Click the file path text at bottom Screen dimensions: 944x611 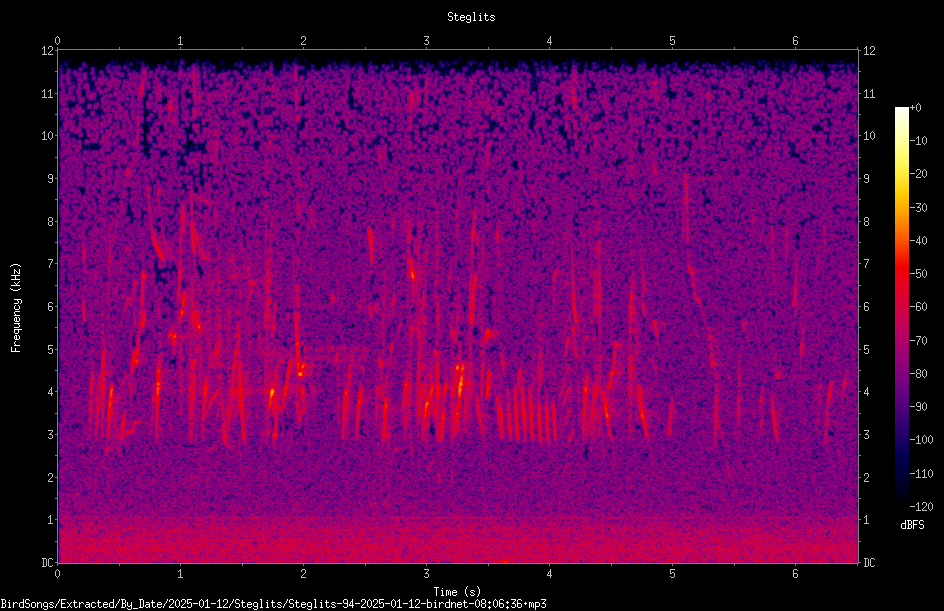click(273, 604)
